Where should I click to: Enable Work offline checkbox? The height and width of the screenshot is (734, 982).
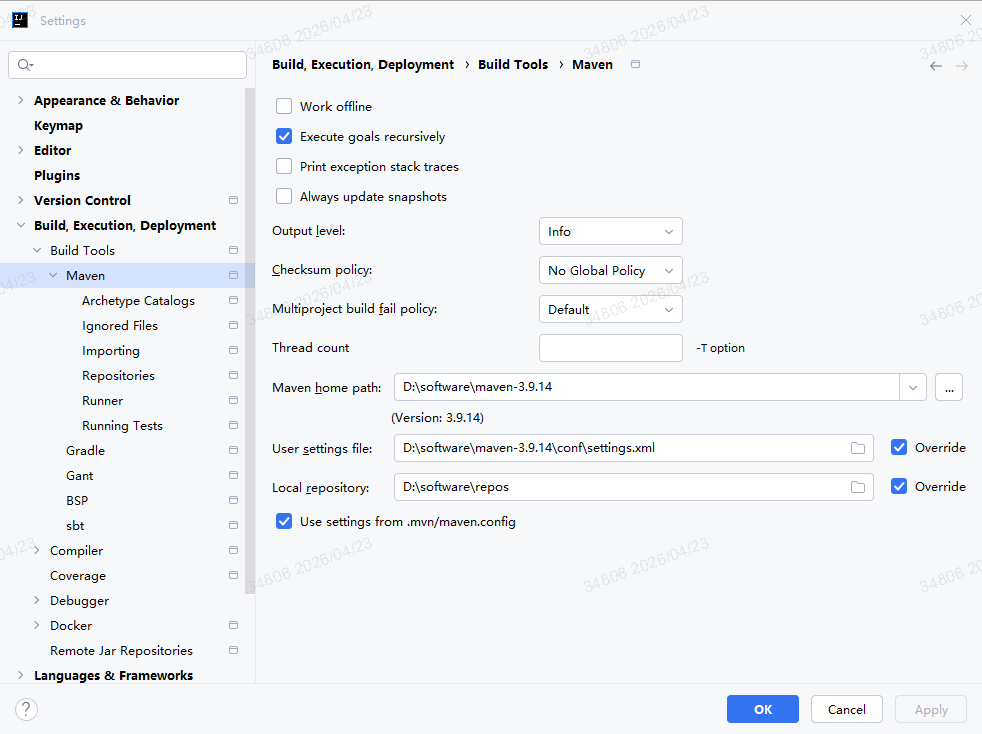click(284, 106)
